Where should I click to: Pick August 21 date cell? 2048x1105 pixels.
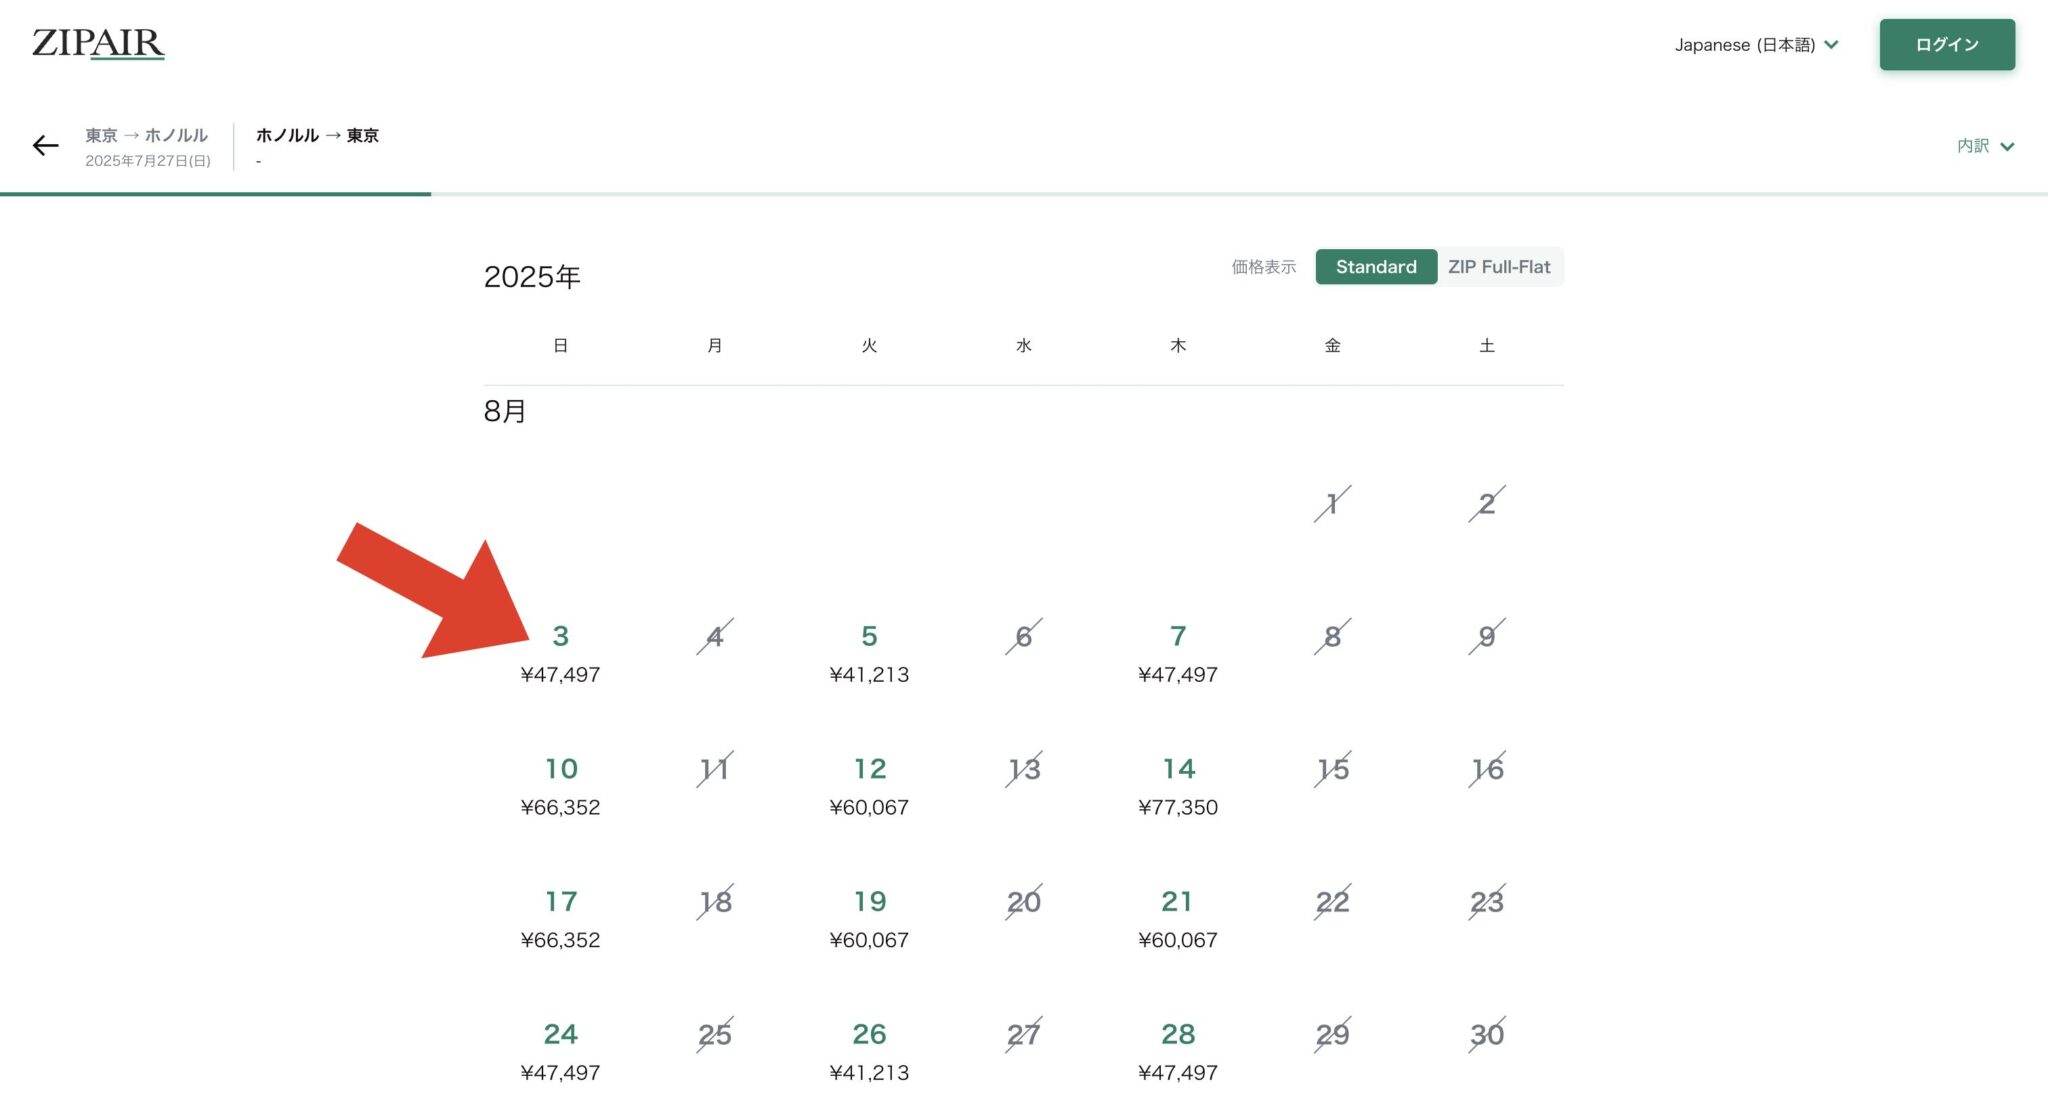point(1177,918)
